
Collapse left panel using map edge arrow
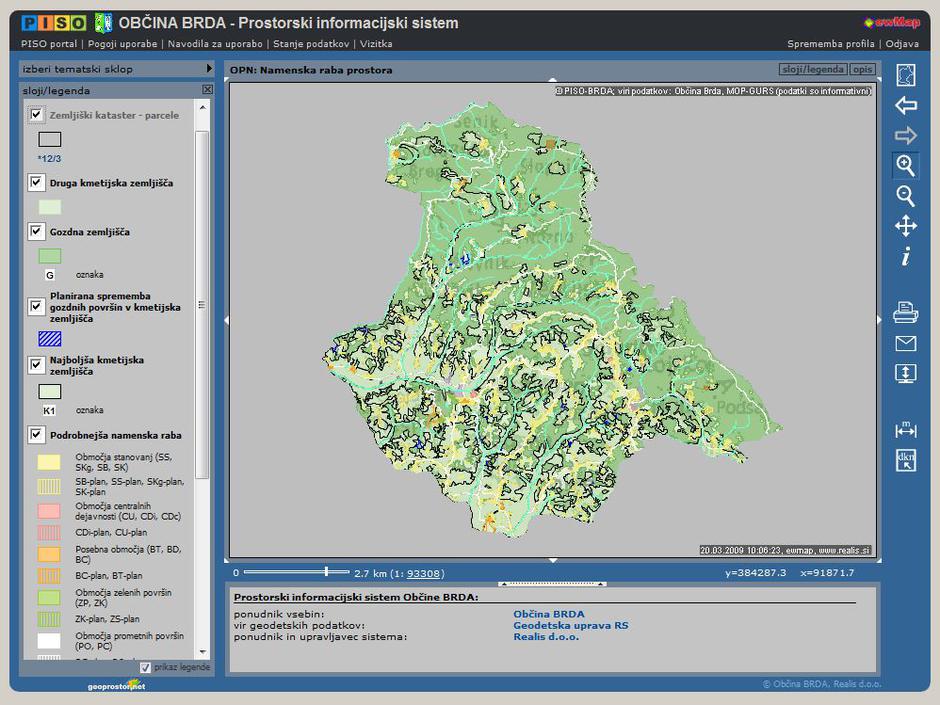226,320
